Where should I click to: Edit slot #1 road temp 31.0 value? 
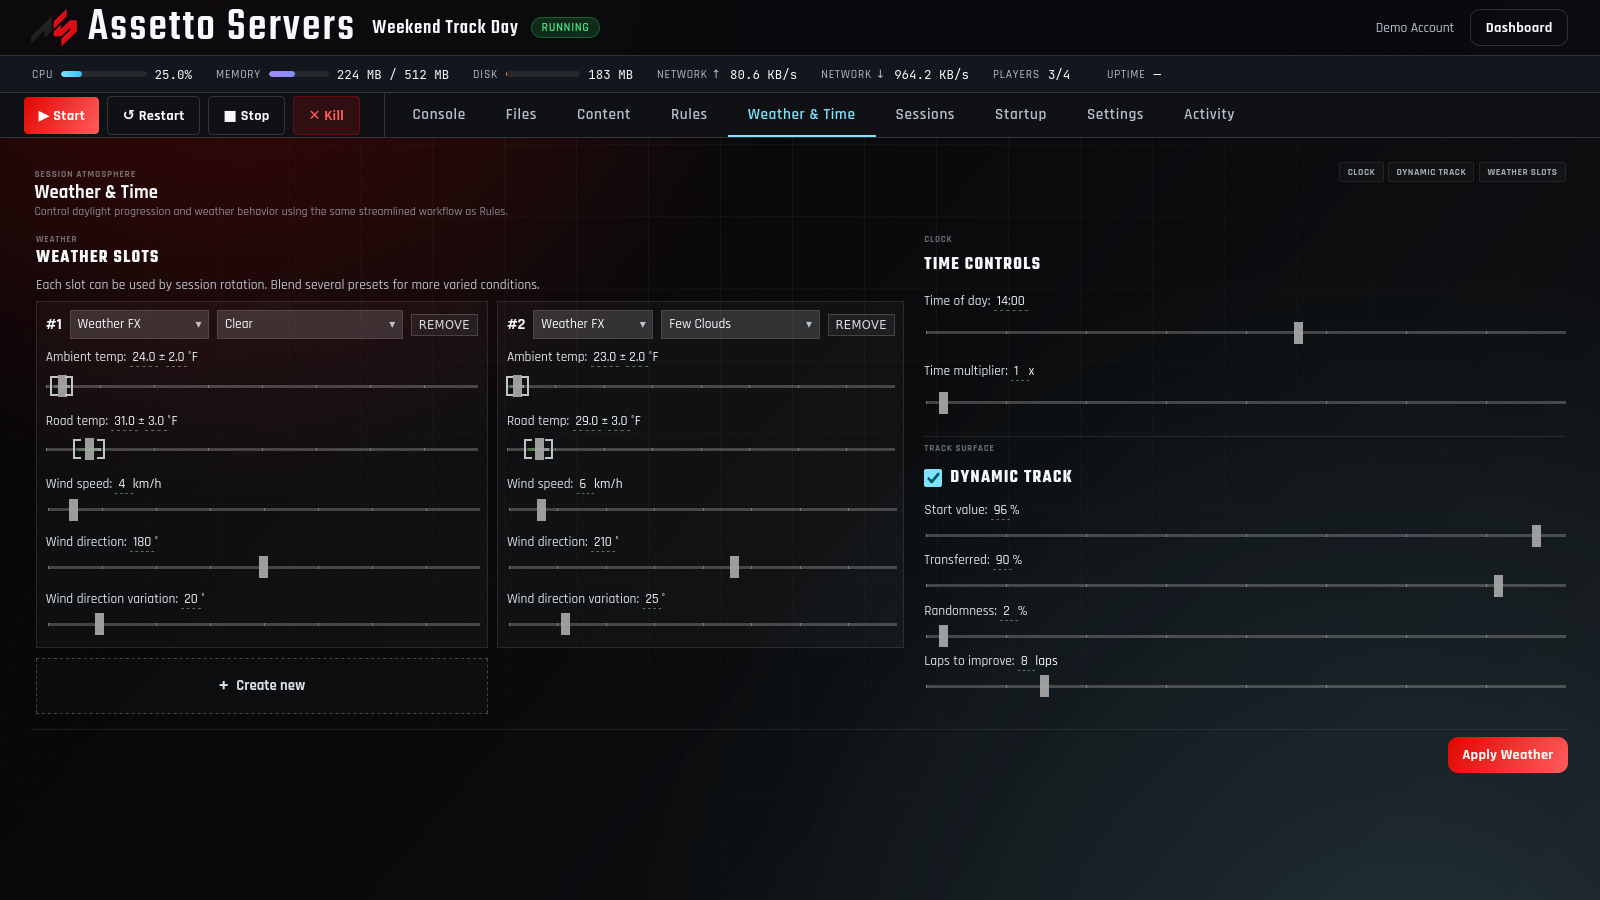tap(124, 421)
